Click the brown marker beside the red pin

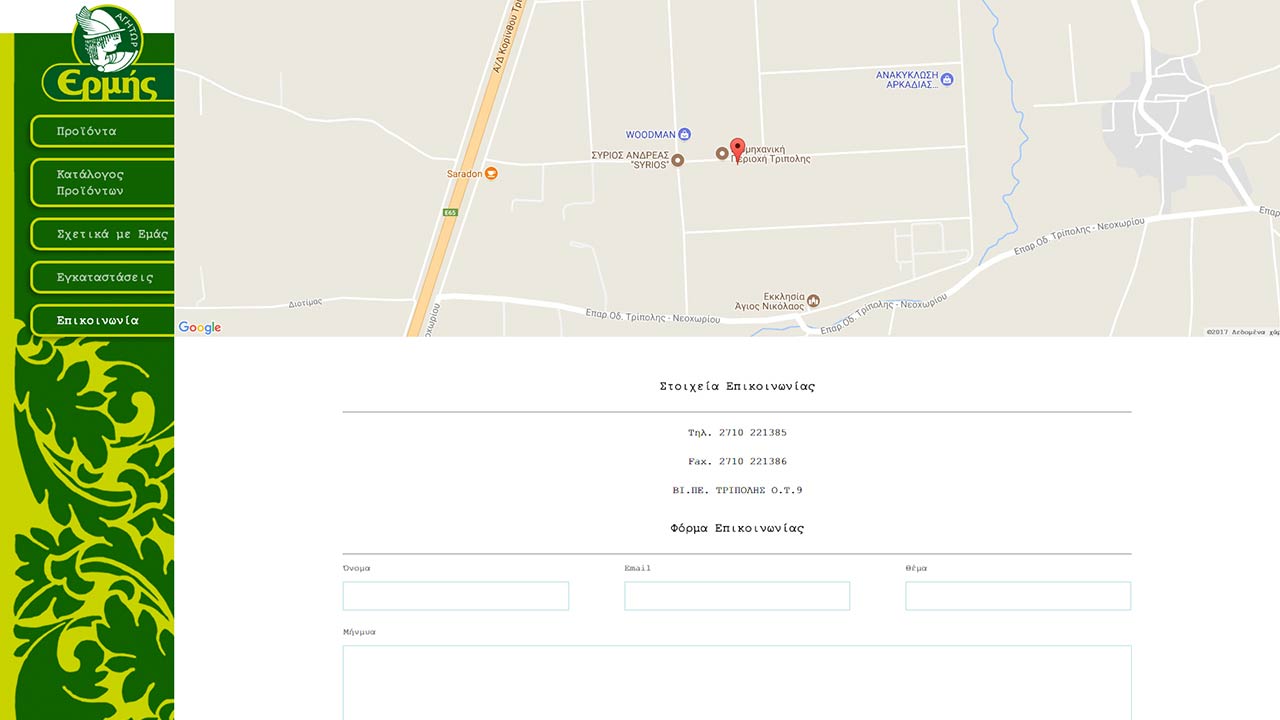click(722, 153)
